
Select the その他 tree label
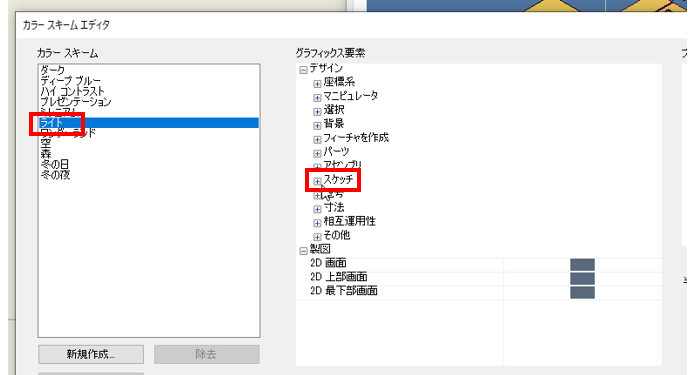pyautogui.click(x=337, y=235)
